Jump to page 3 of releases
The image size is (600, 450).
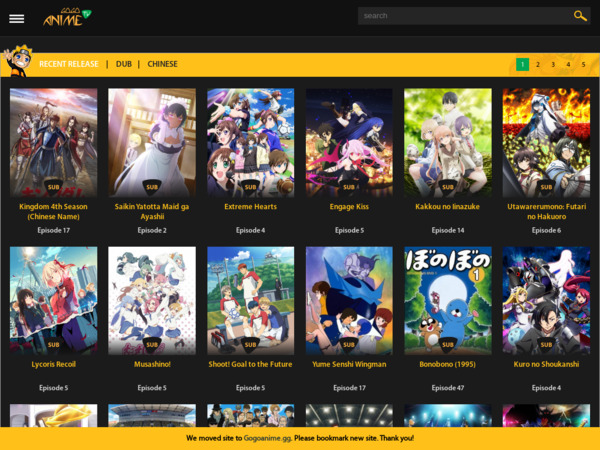(553, 64)
